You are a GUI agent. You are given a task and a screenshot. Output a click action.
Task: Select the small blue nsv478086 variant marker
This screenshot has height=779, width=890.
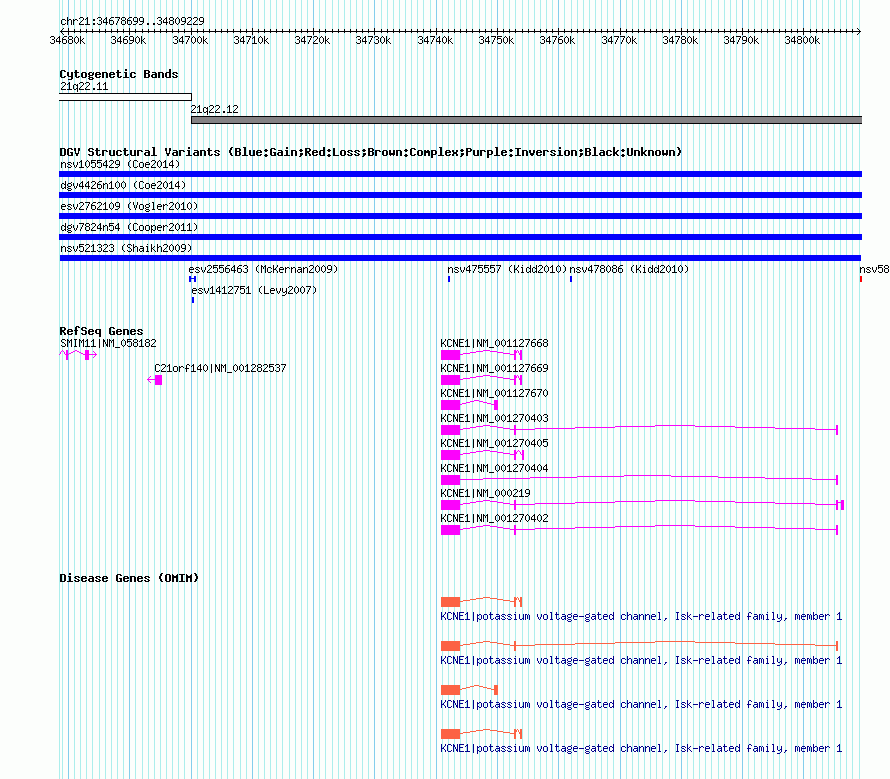pyautogui.click(x=571, y=279)
